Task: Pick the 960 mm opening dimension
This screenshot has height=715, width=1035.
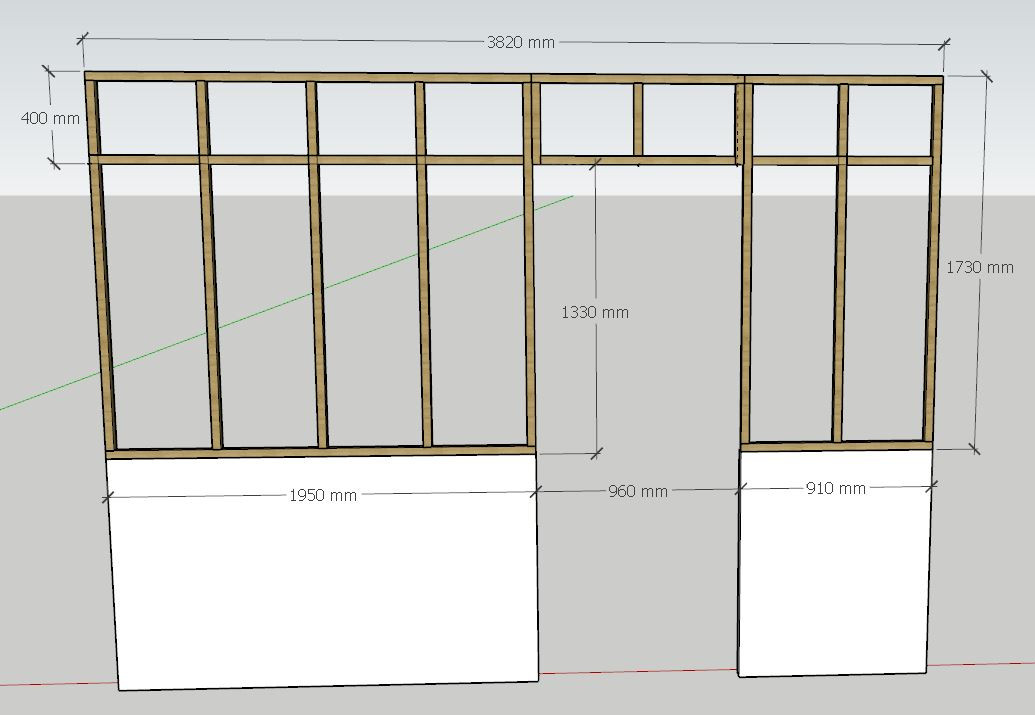Action: click(x=638, y=491)
